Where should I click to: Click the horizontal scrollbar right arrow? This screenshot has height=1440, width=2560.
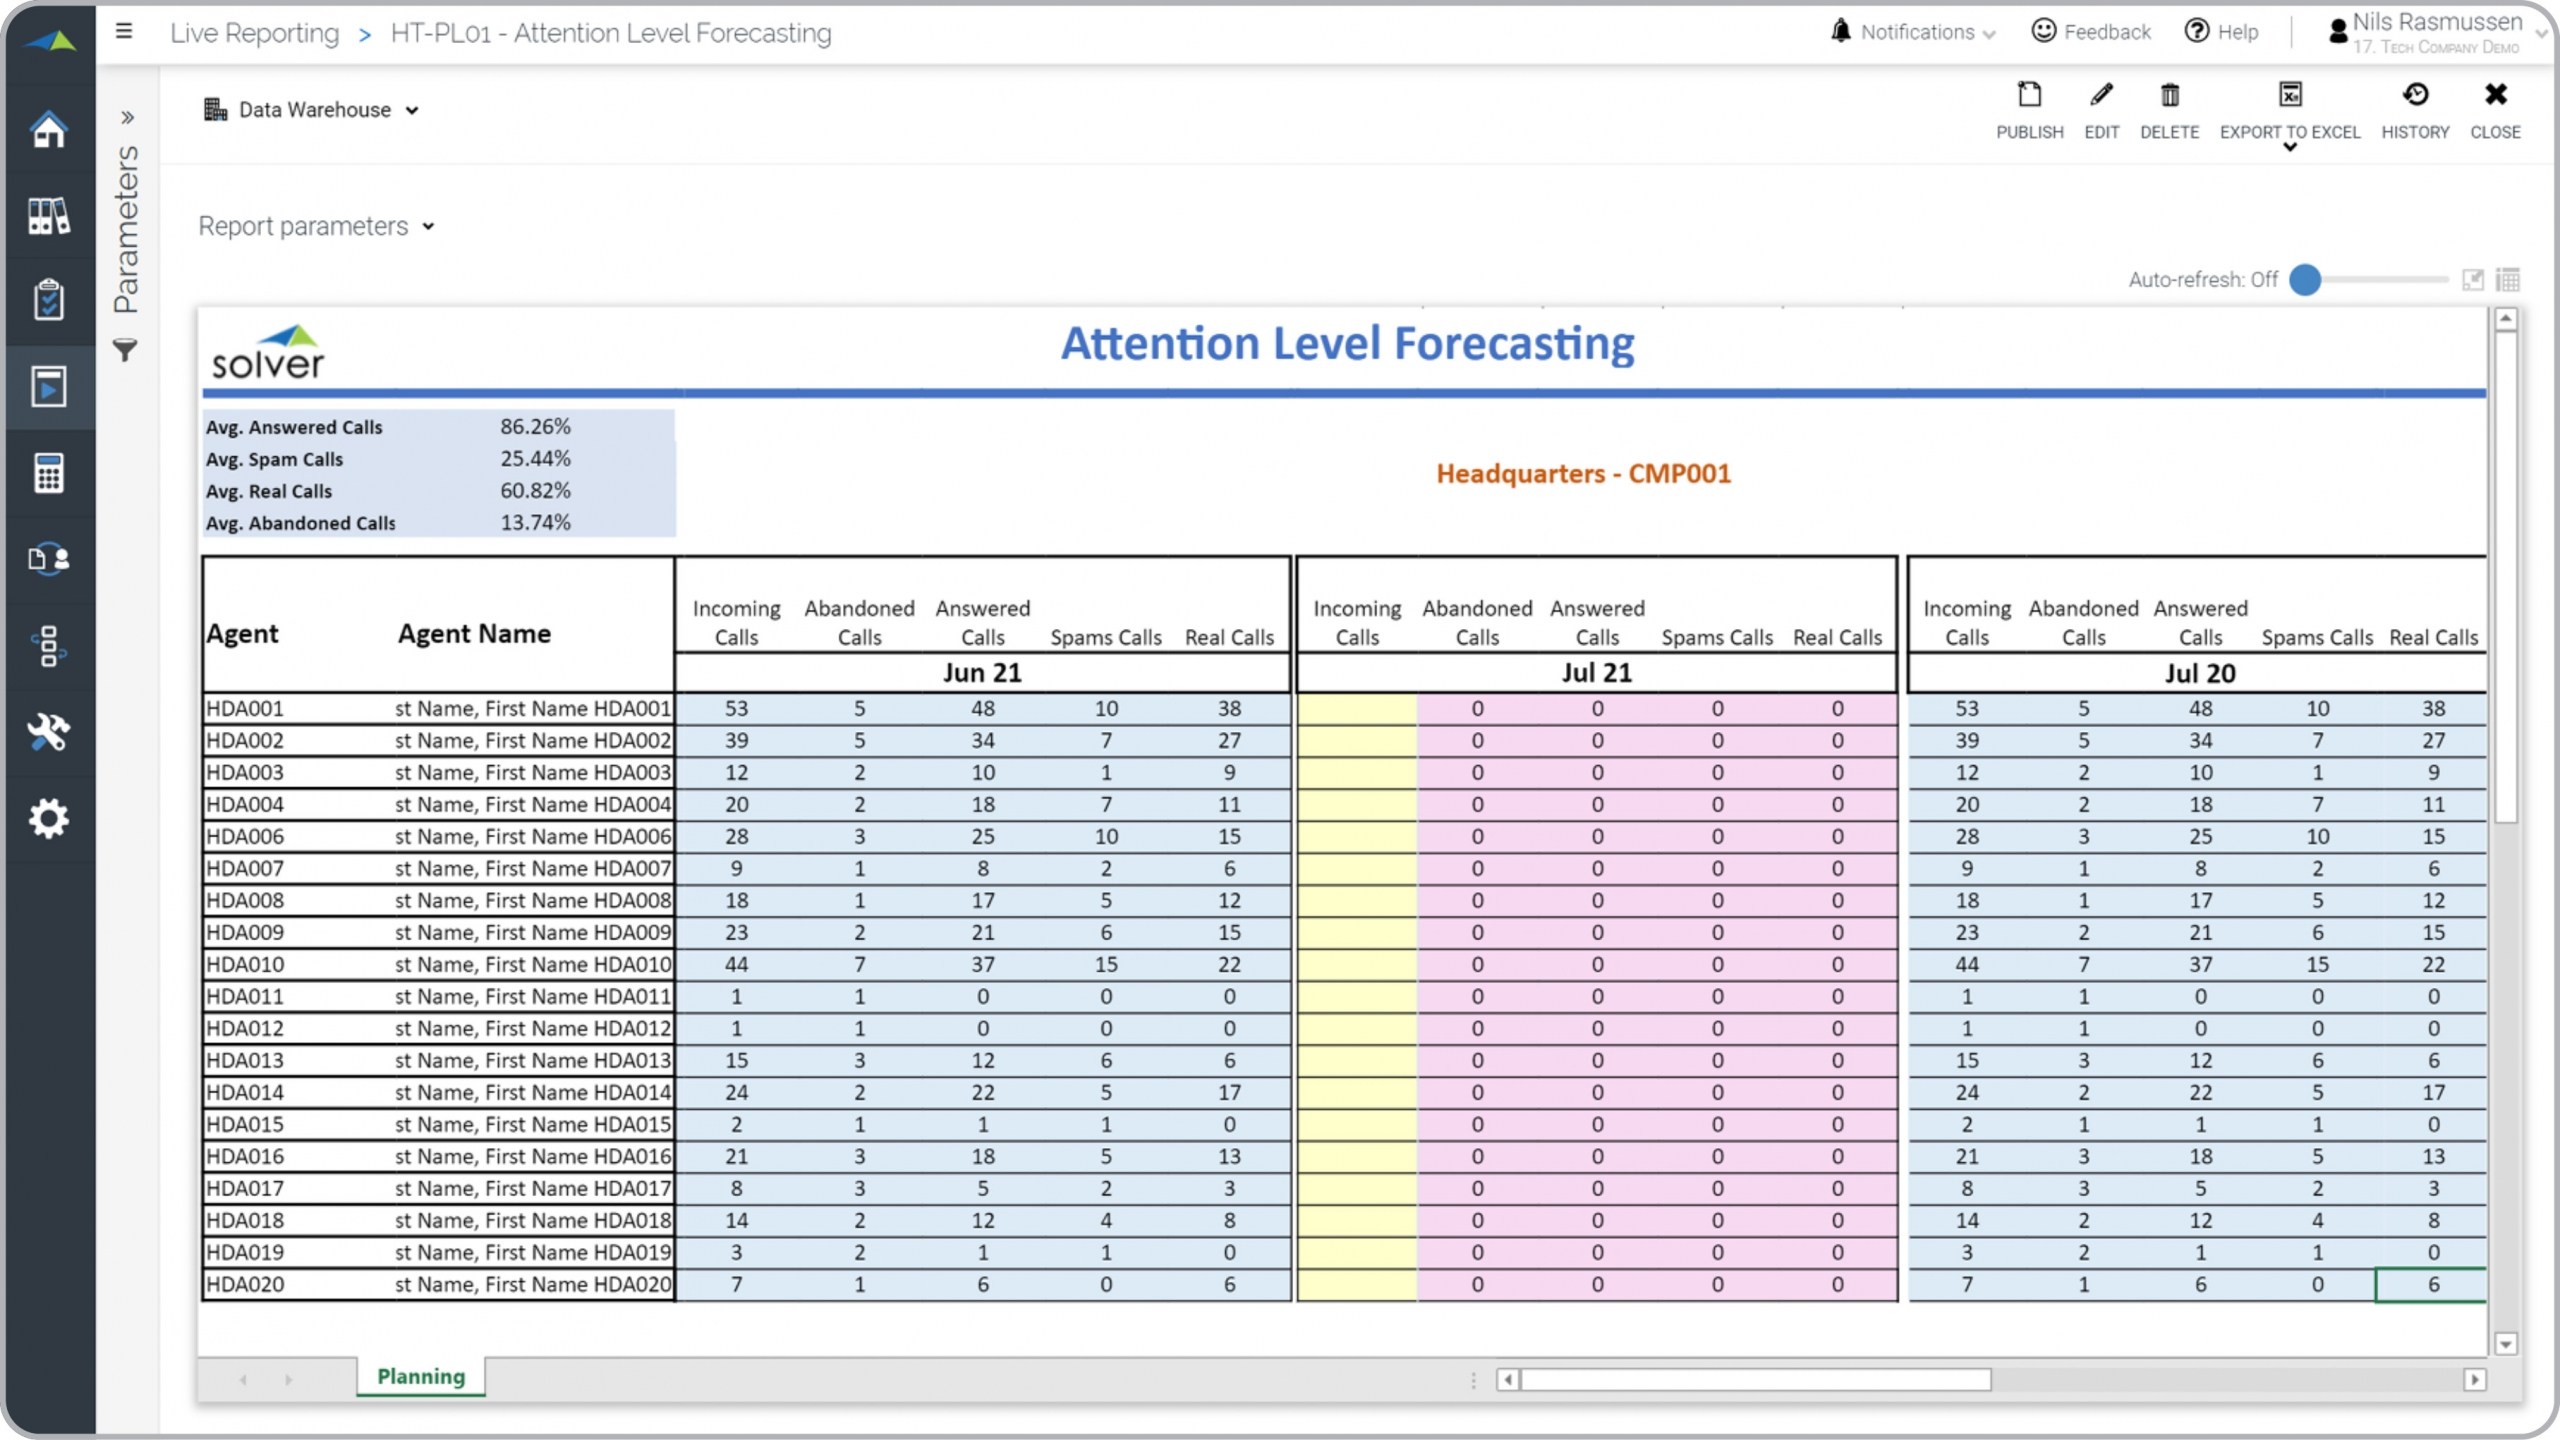click(x=2474, y=1380)
